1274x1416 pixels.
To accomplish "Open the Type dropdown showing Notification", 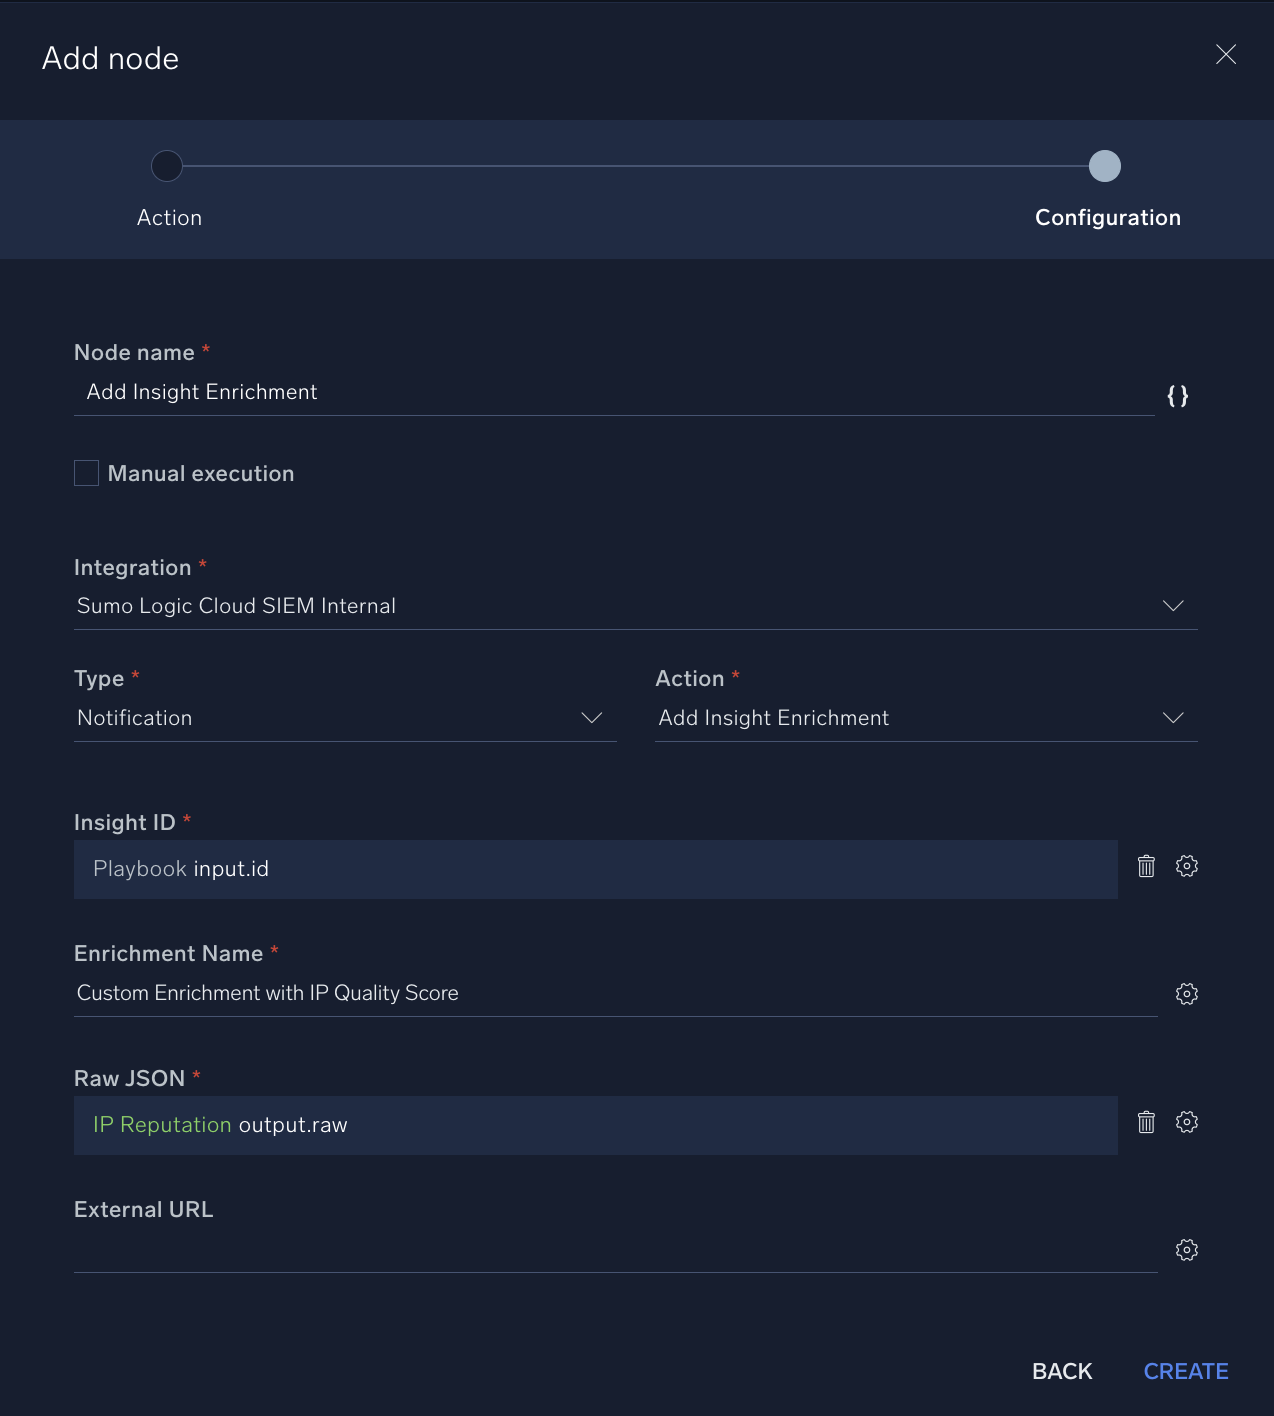I will tap(591, 717).
